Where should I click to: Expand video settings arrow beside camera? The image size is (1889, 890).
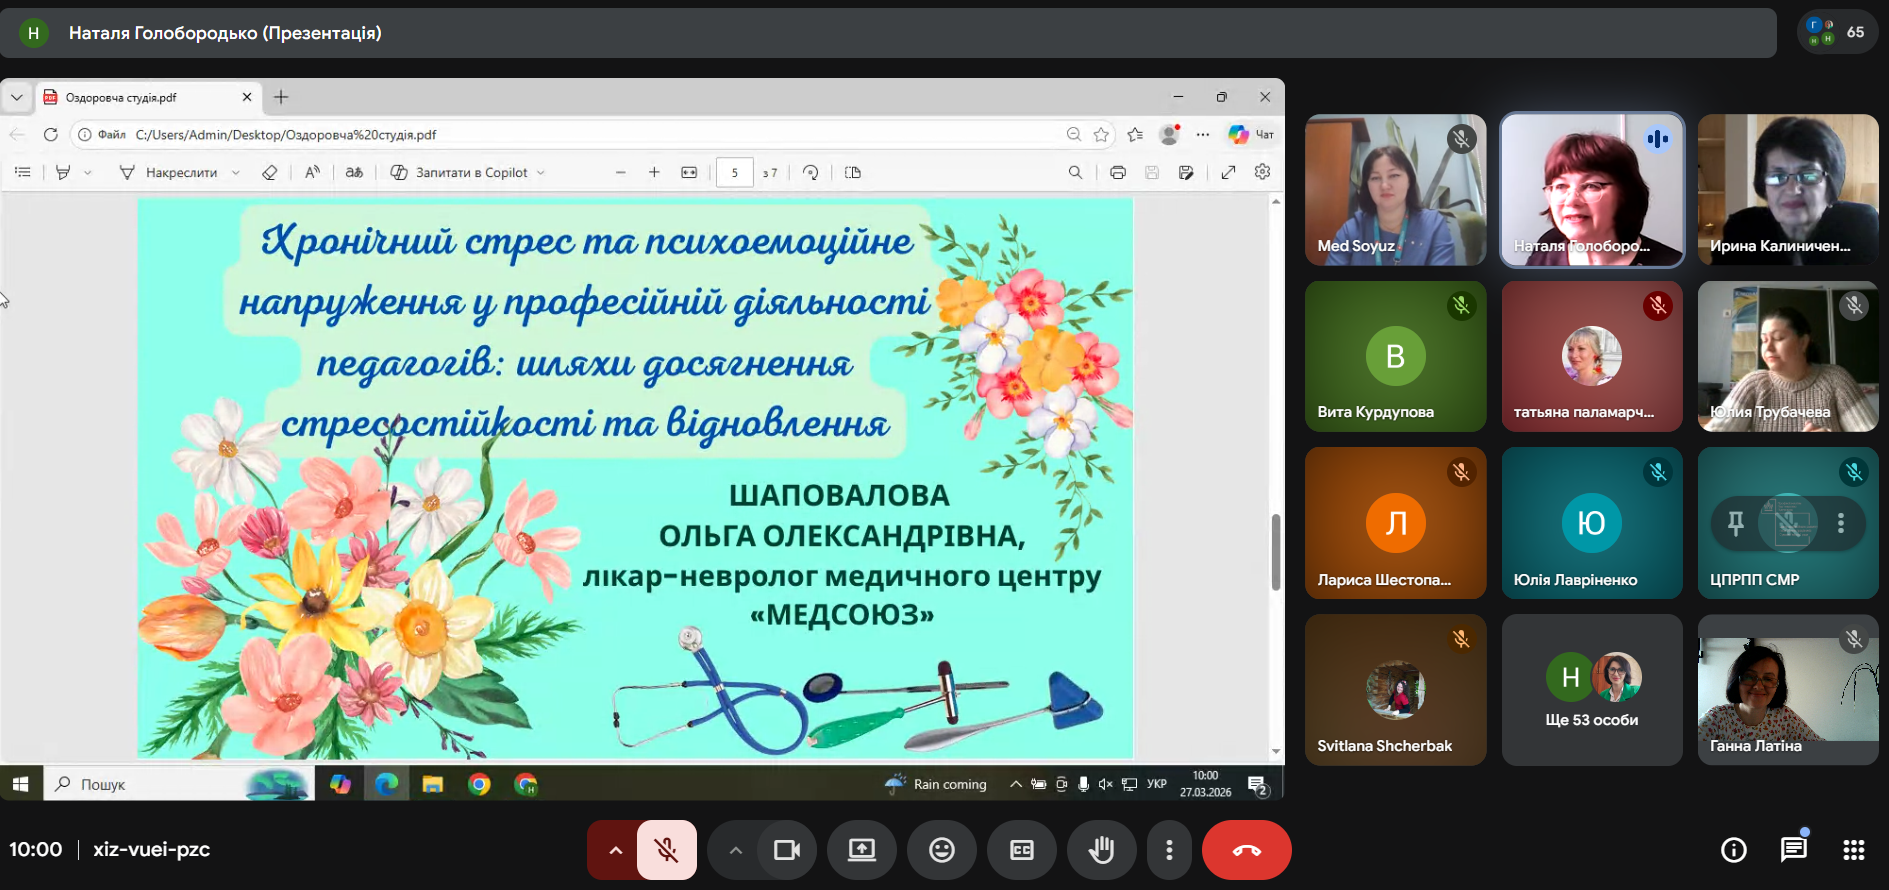tap(735, 850)
